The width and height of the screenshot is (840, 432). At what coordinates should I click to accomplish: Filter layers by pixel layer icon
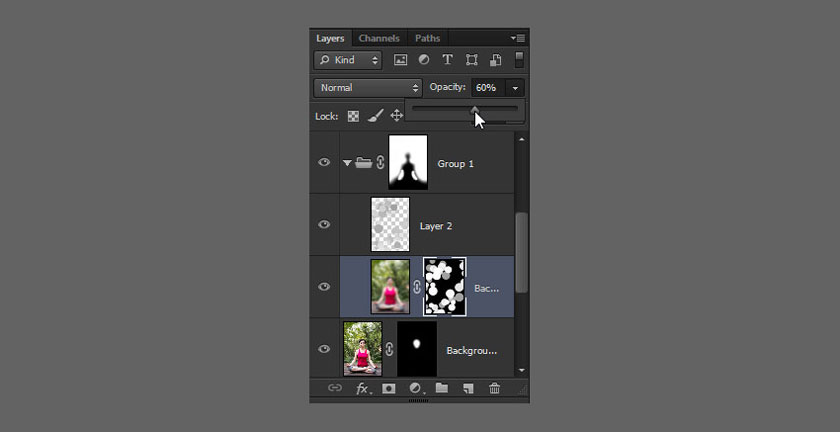[x=401, y=60]
